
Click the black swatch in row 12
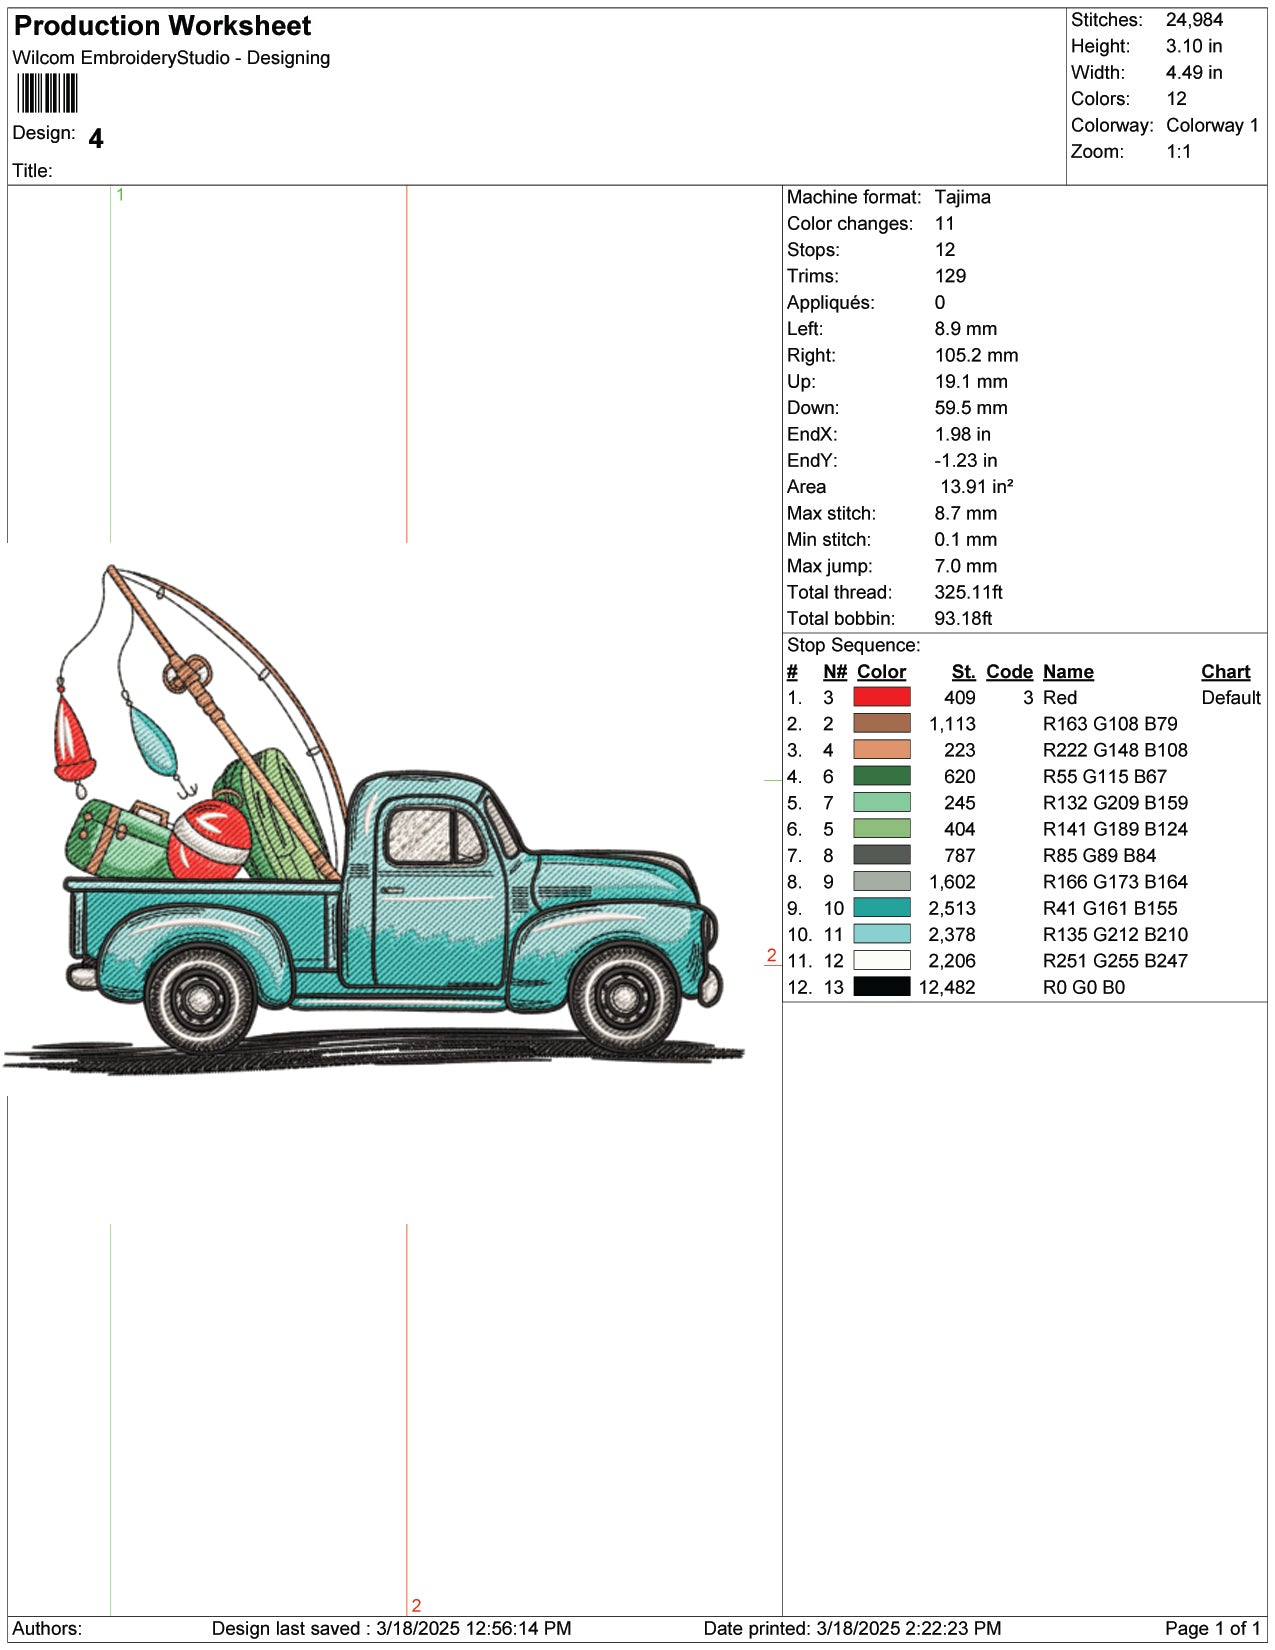tap(881, 987)
